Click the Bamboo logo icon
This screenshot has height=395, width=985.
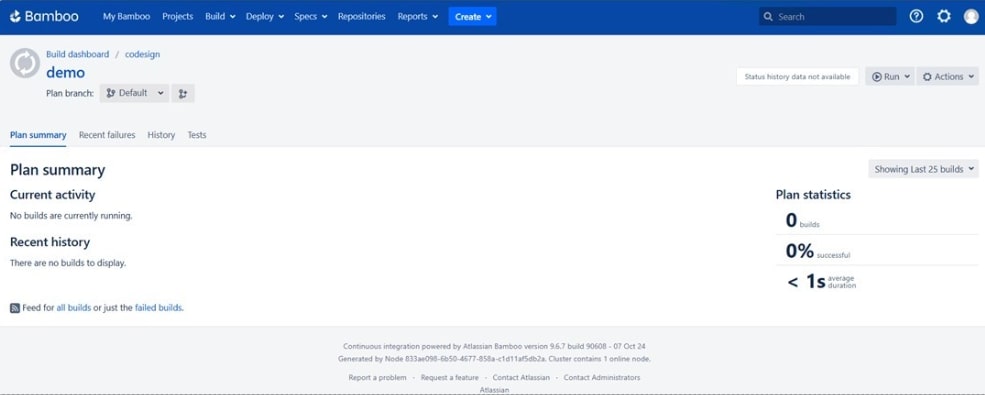coord(16,16)
